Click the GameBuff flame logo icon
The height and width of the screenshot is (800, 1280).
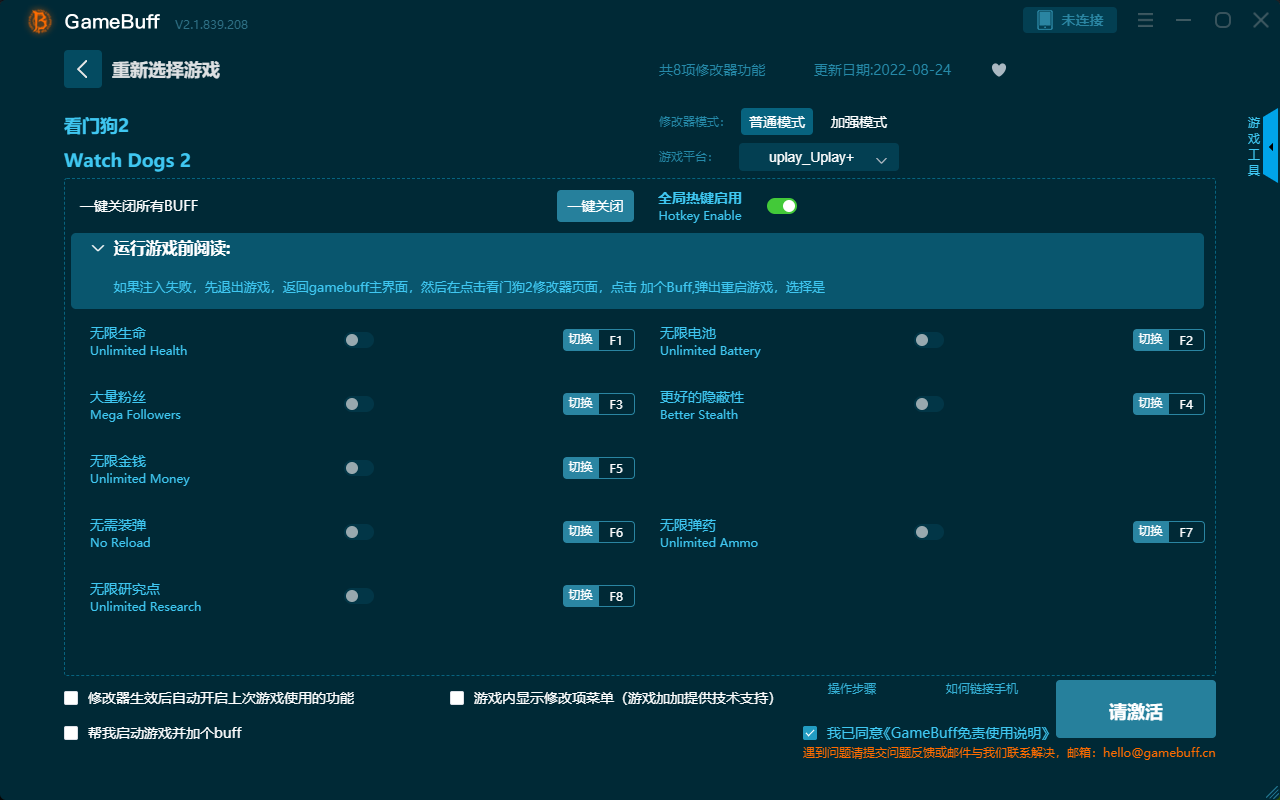(38, 20)
